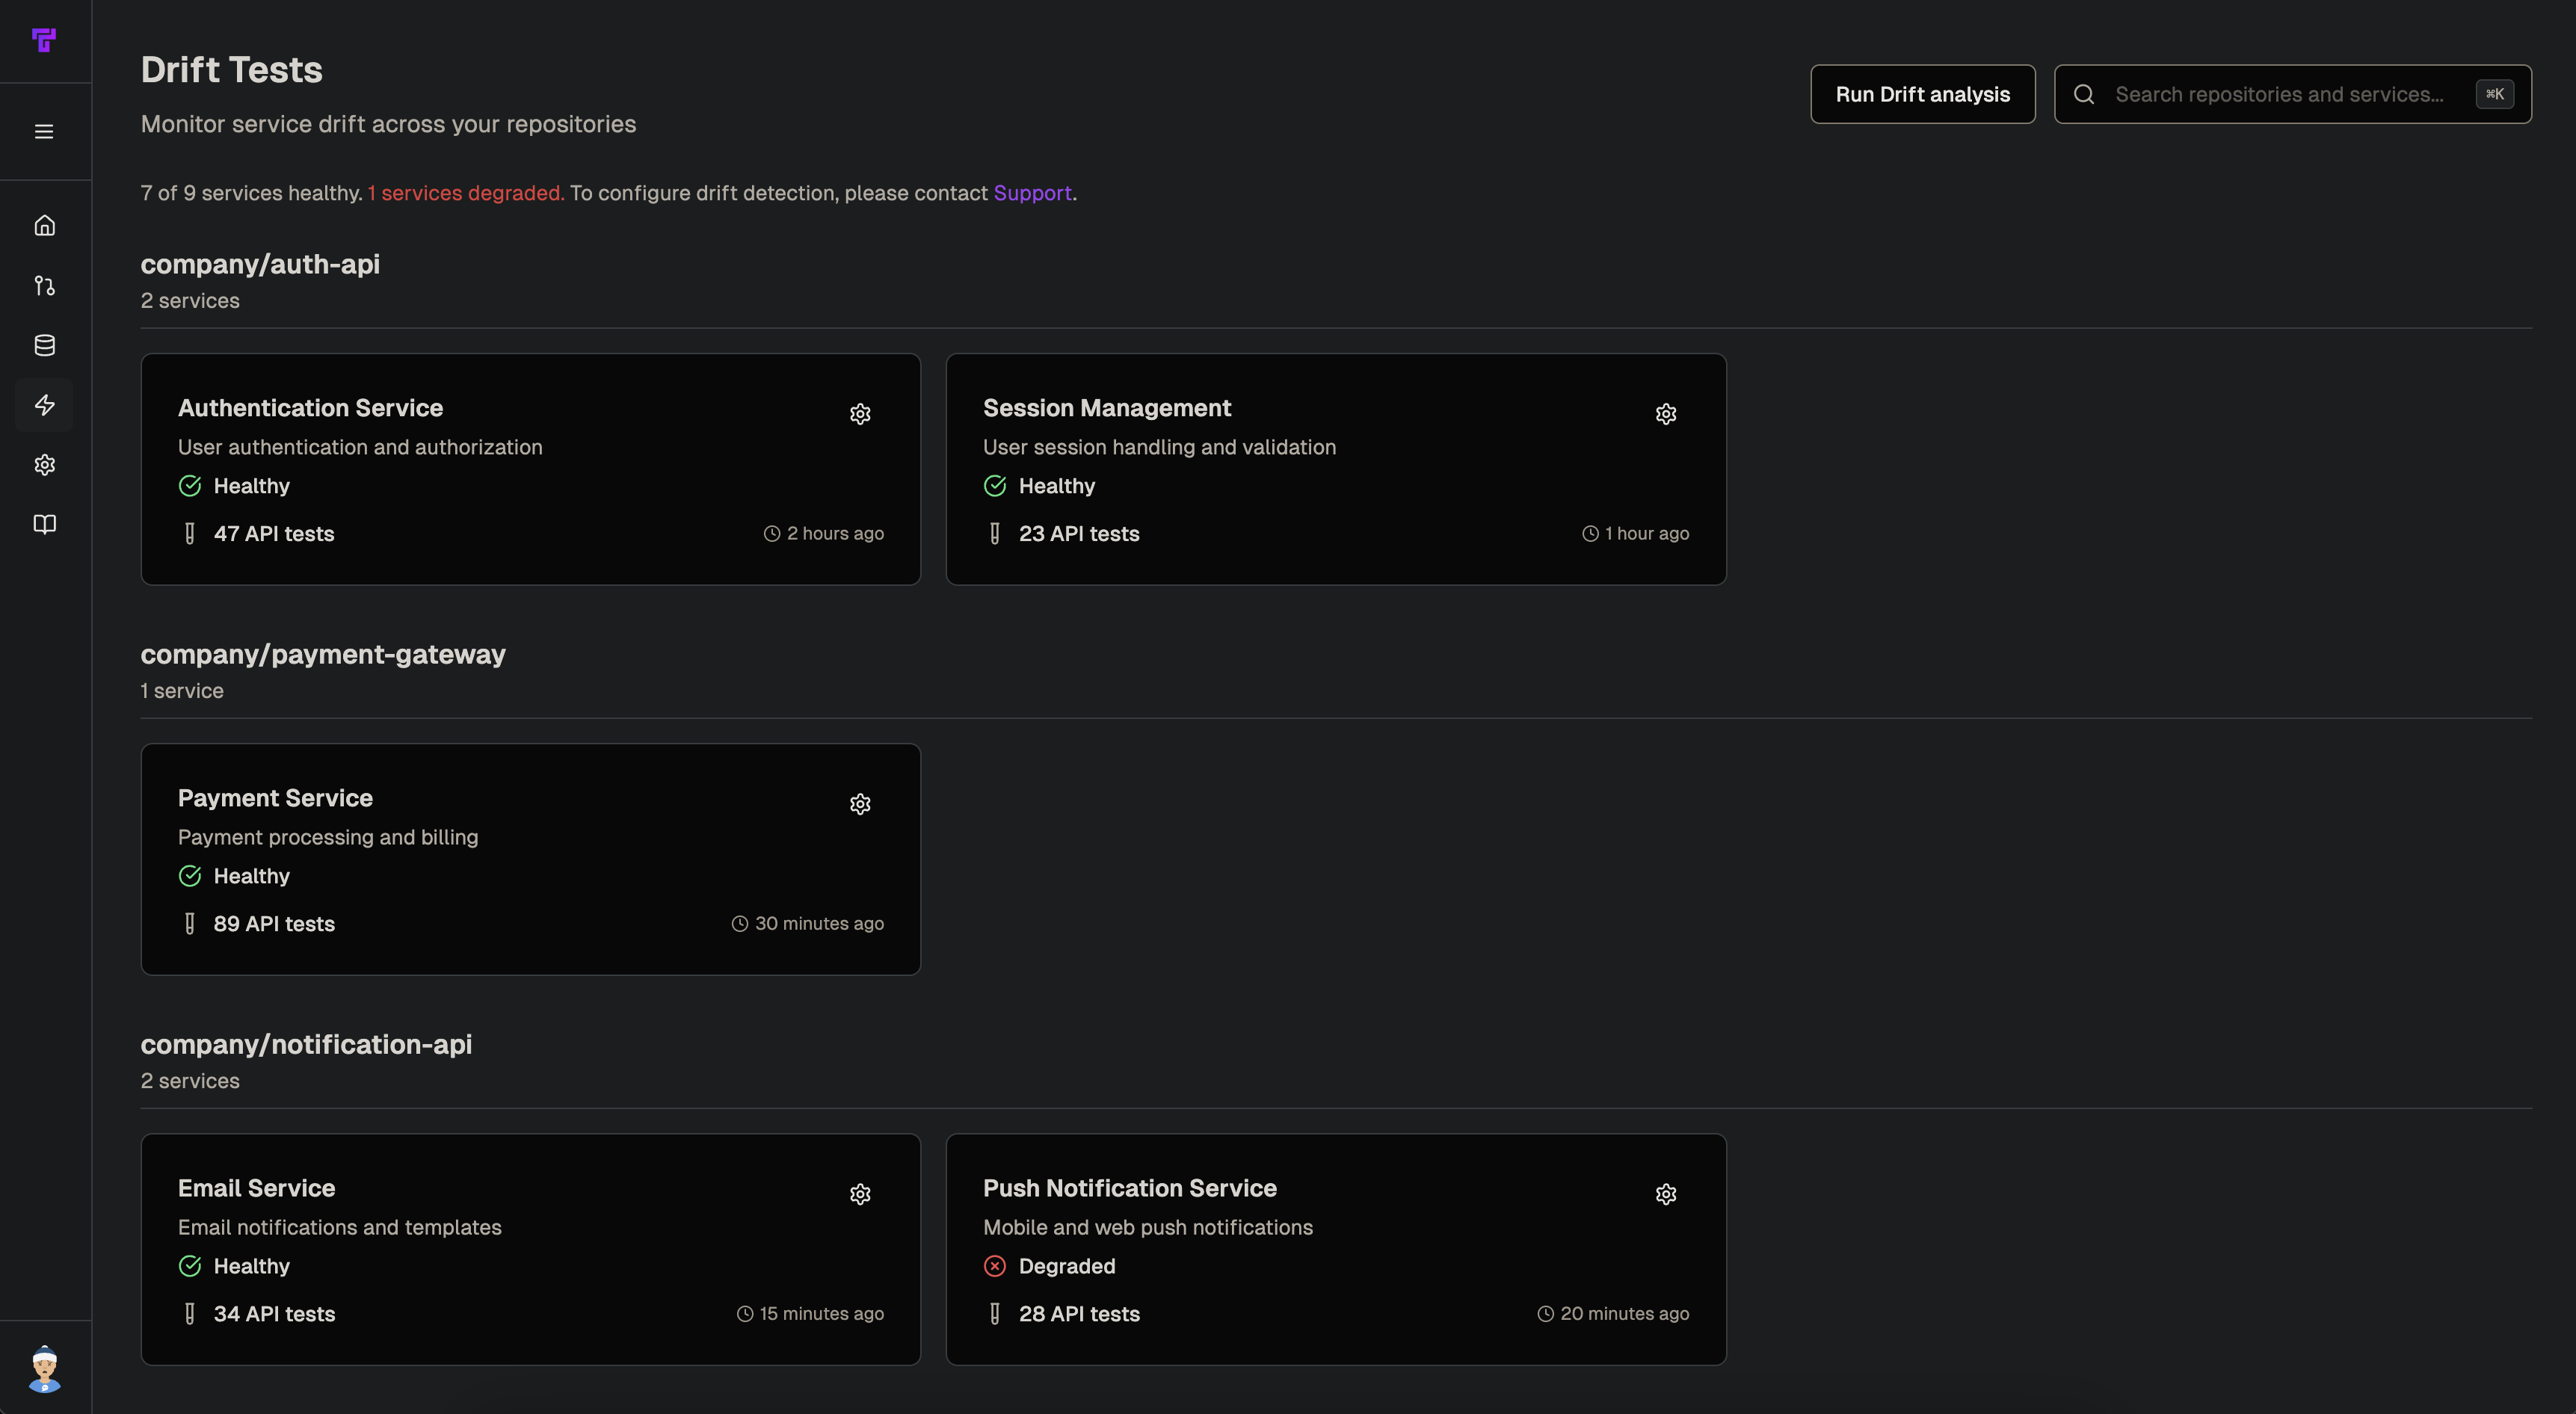Click the user avatar at the bottom

pos(45,1371)
